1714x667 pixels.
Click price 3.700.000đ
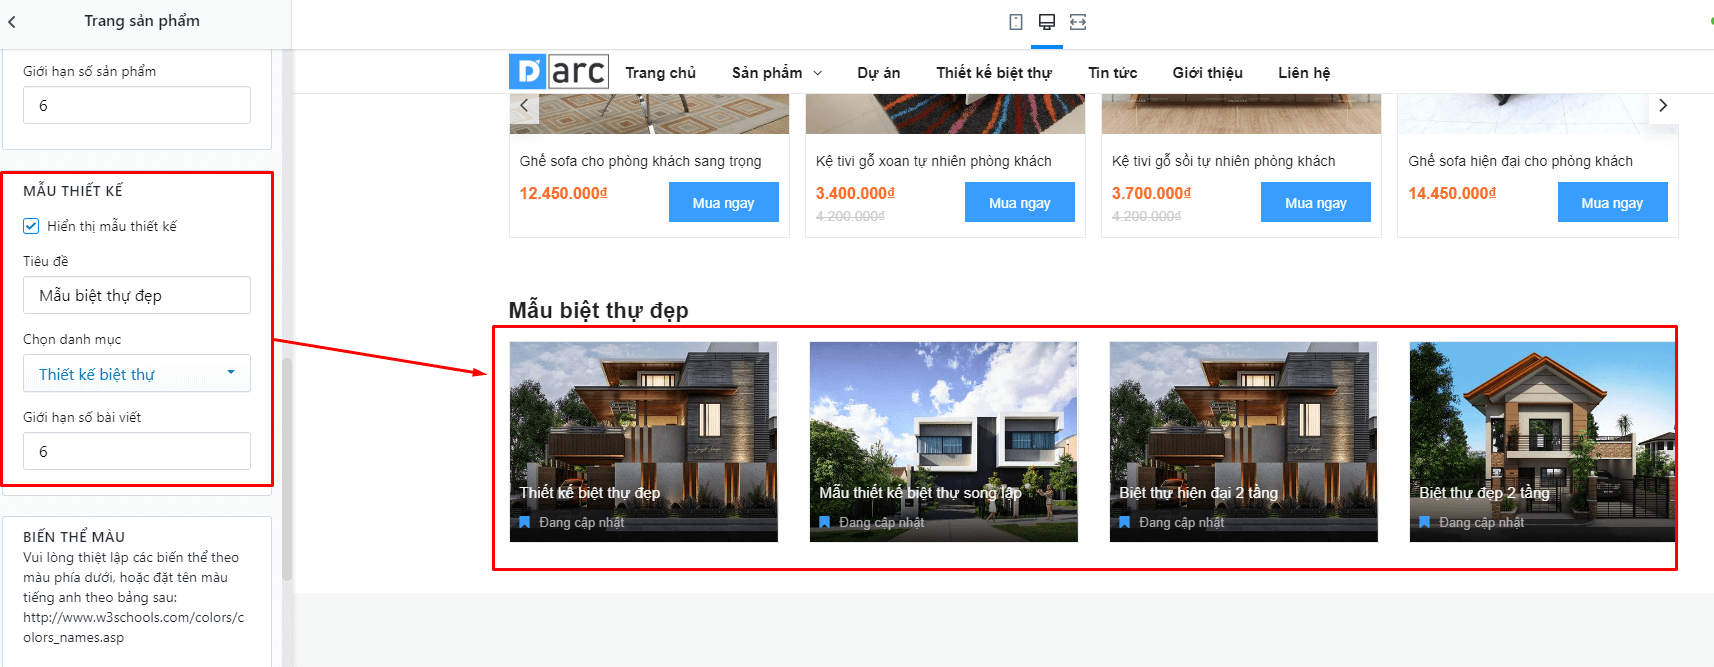coord(1151,193)
